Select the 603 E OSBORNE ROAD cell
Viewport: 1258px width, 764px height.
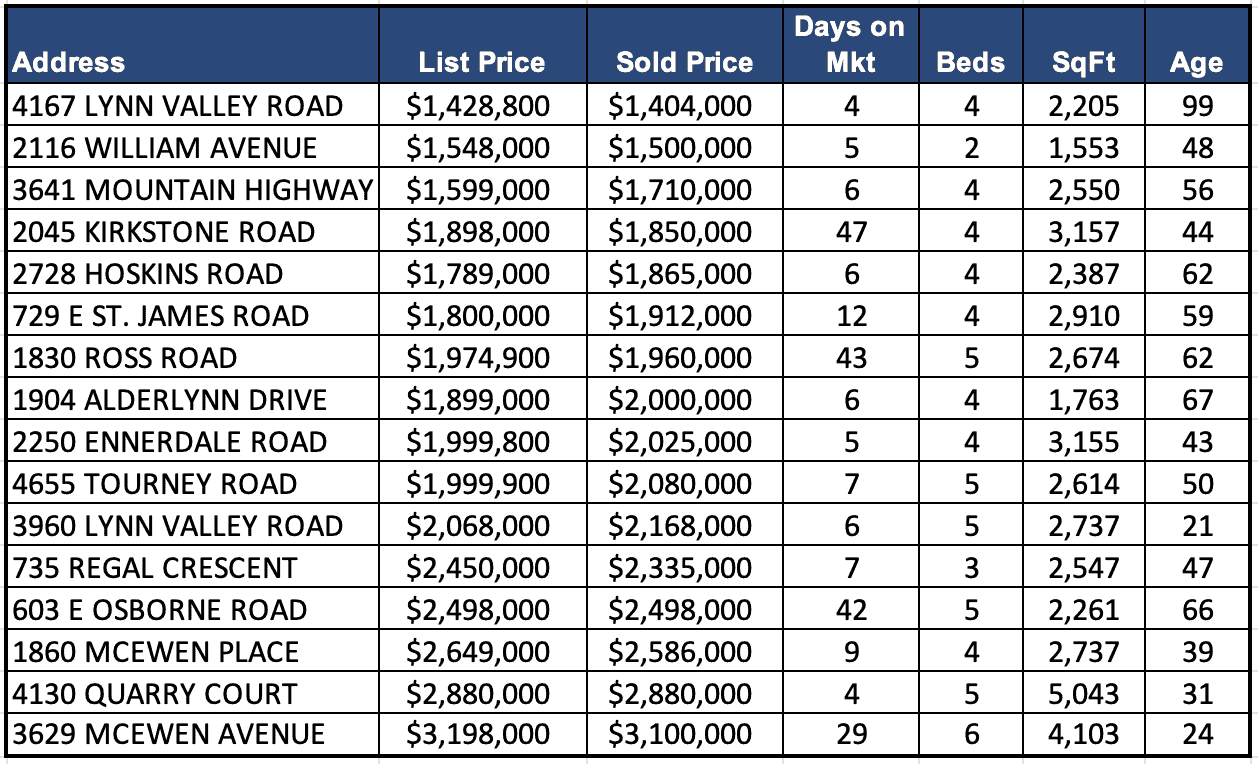click(160, 610)
